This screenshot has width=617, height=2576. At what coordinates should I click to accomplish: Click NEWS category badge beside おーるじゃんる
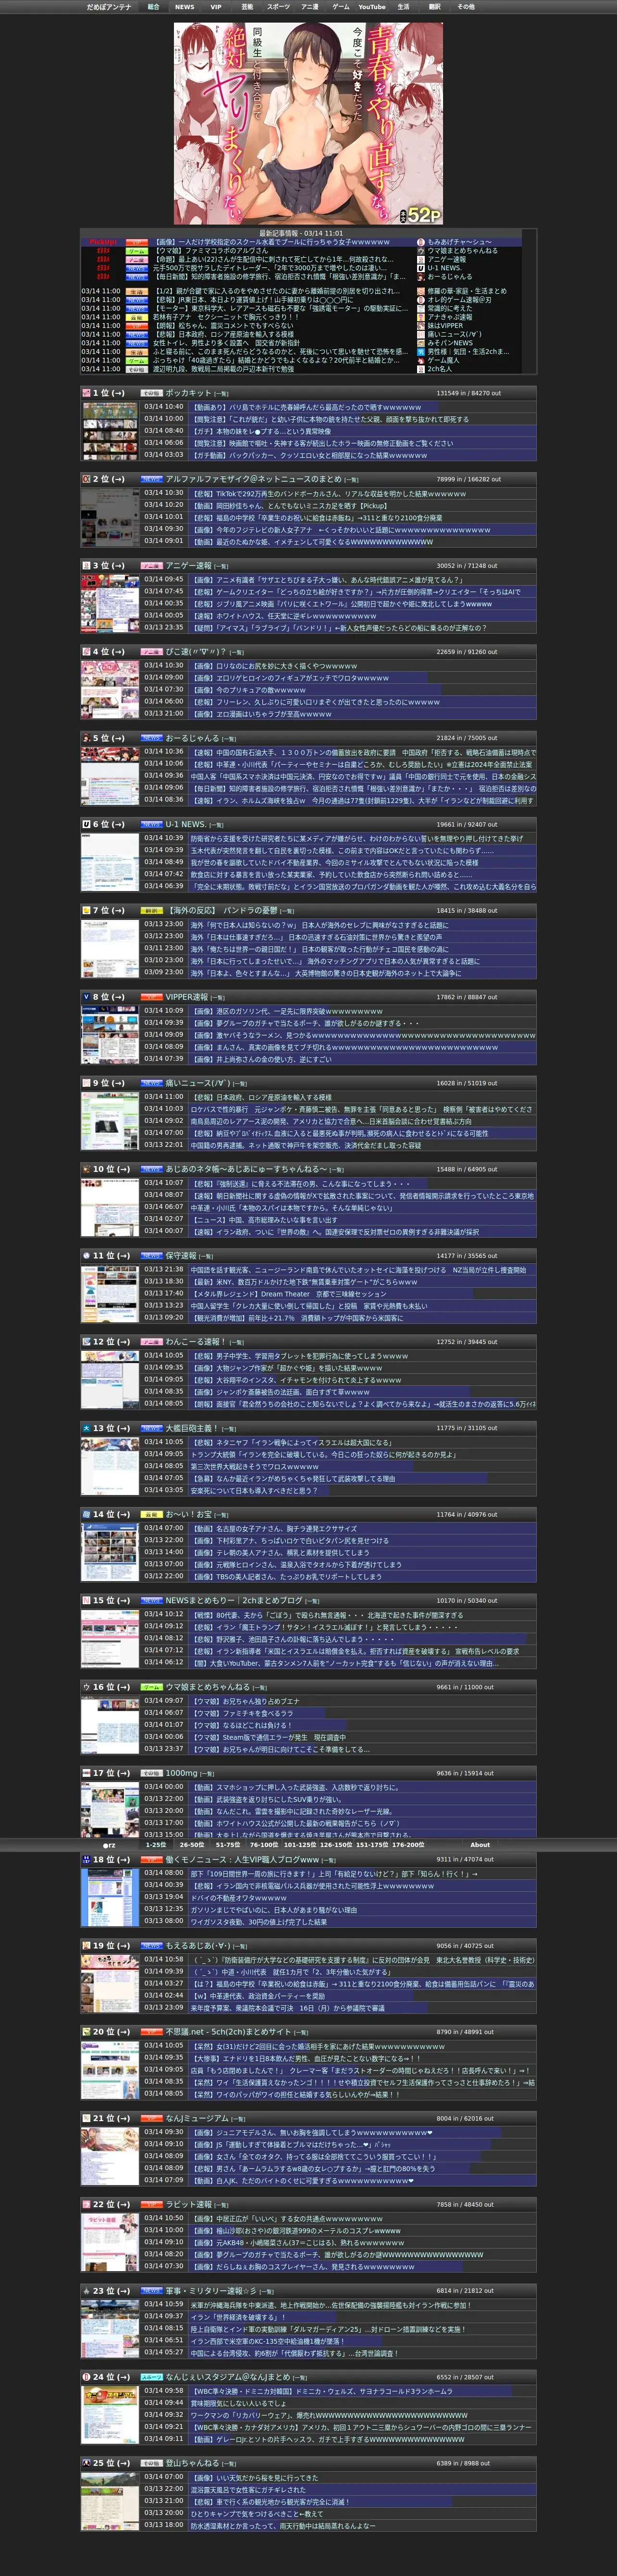[151, 738]
